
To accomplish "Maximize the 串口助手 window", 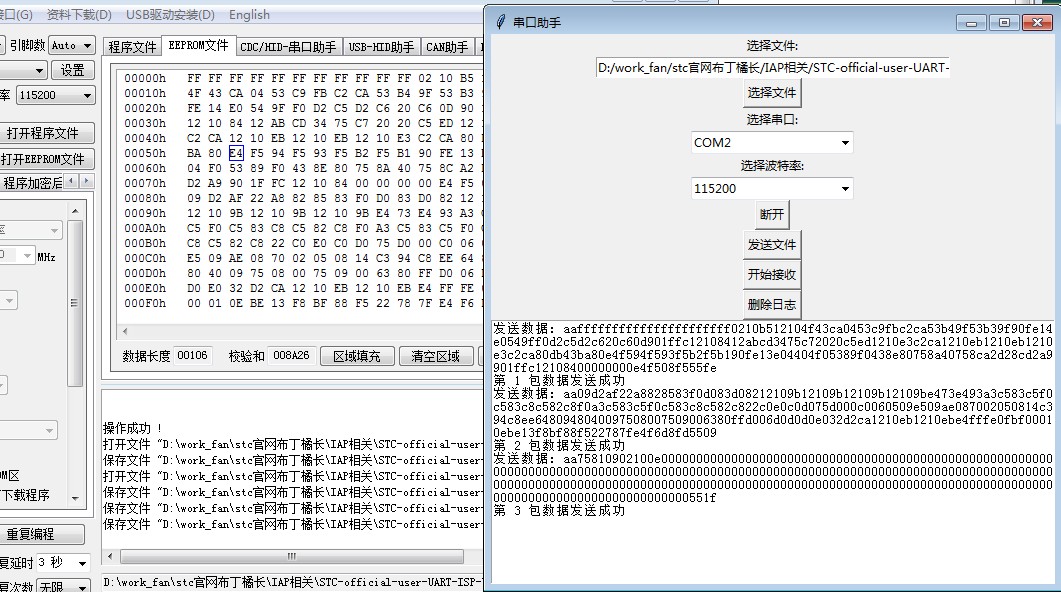I will (1004, 23).
